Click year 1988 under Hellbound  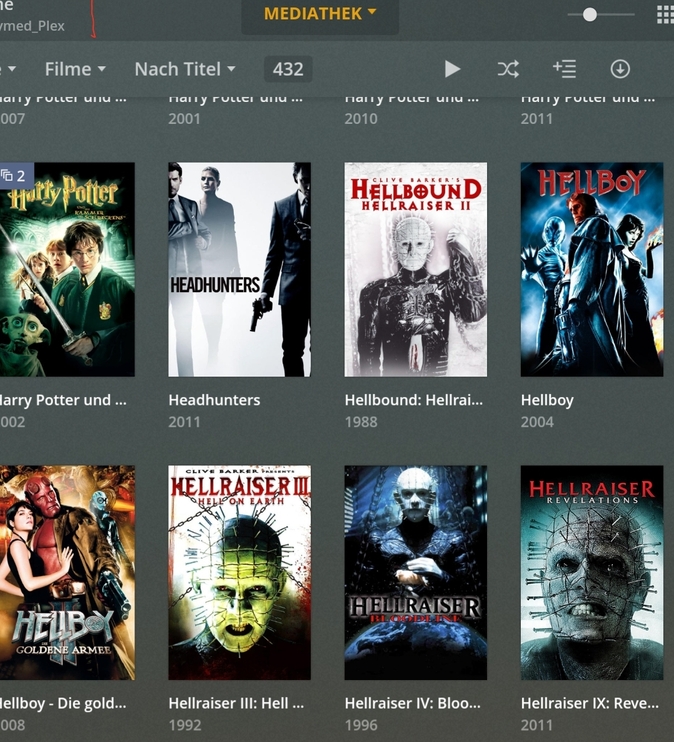(x=361, y=422)
